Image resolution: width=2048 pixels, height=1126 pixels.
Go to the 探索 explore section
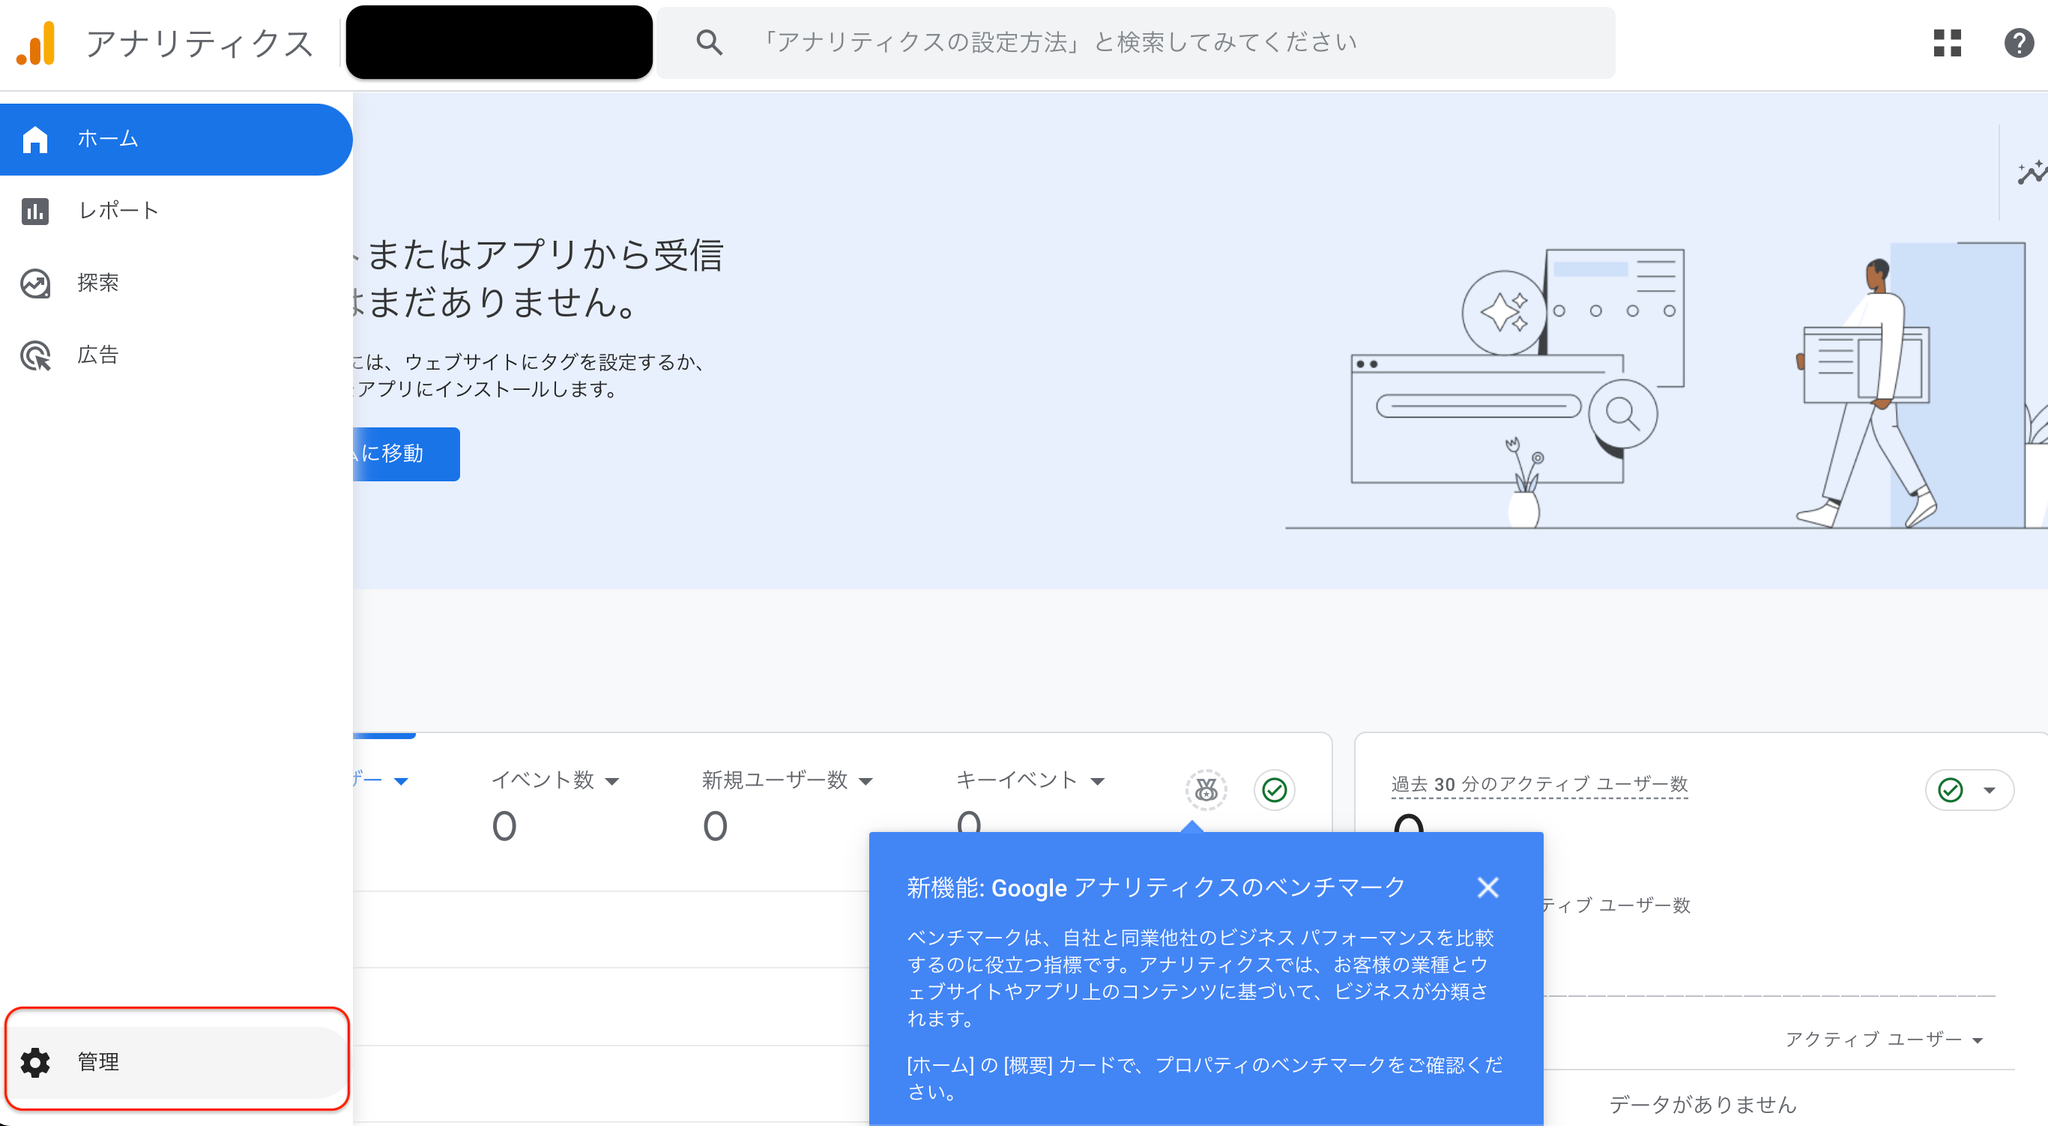(176, 283)
